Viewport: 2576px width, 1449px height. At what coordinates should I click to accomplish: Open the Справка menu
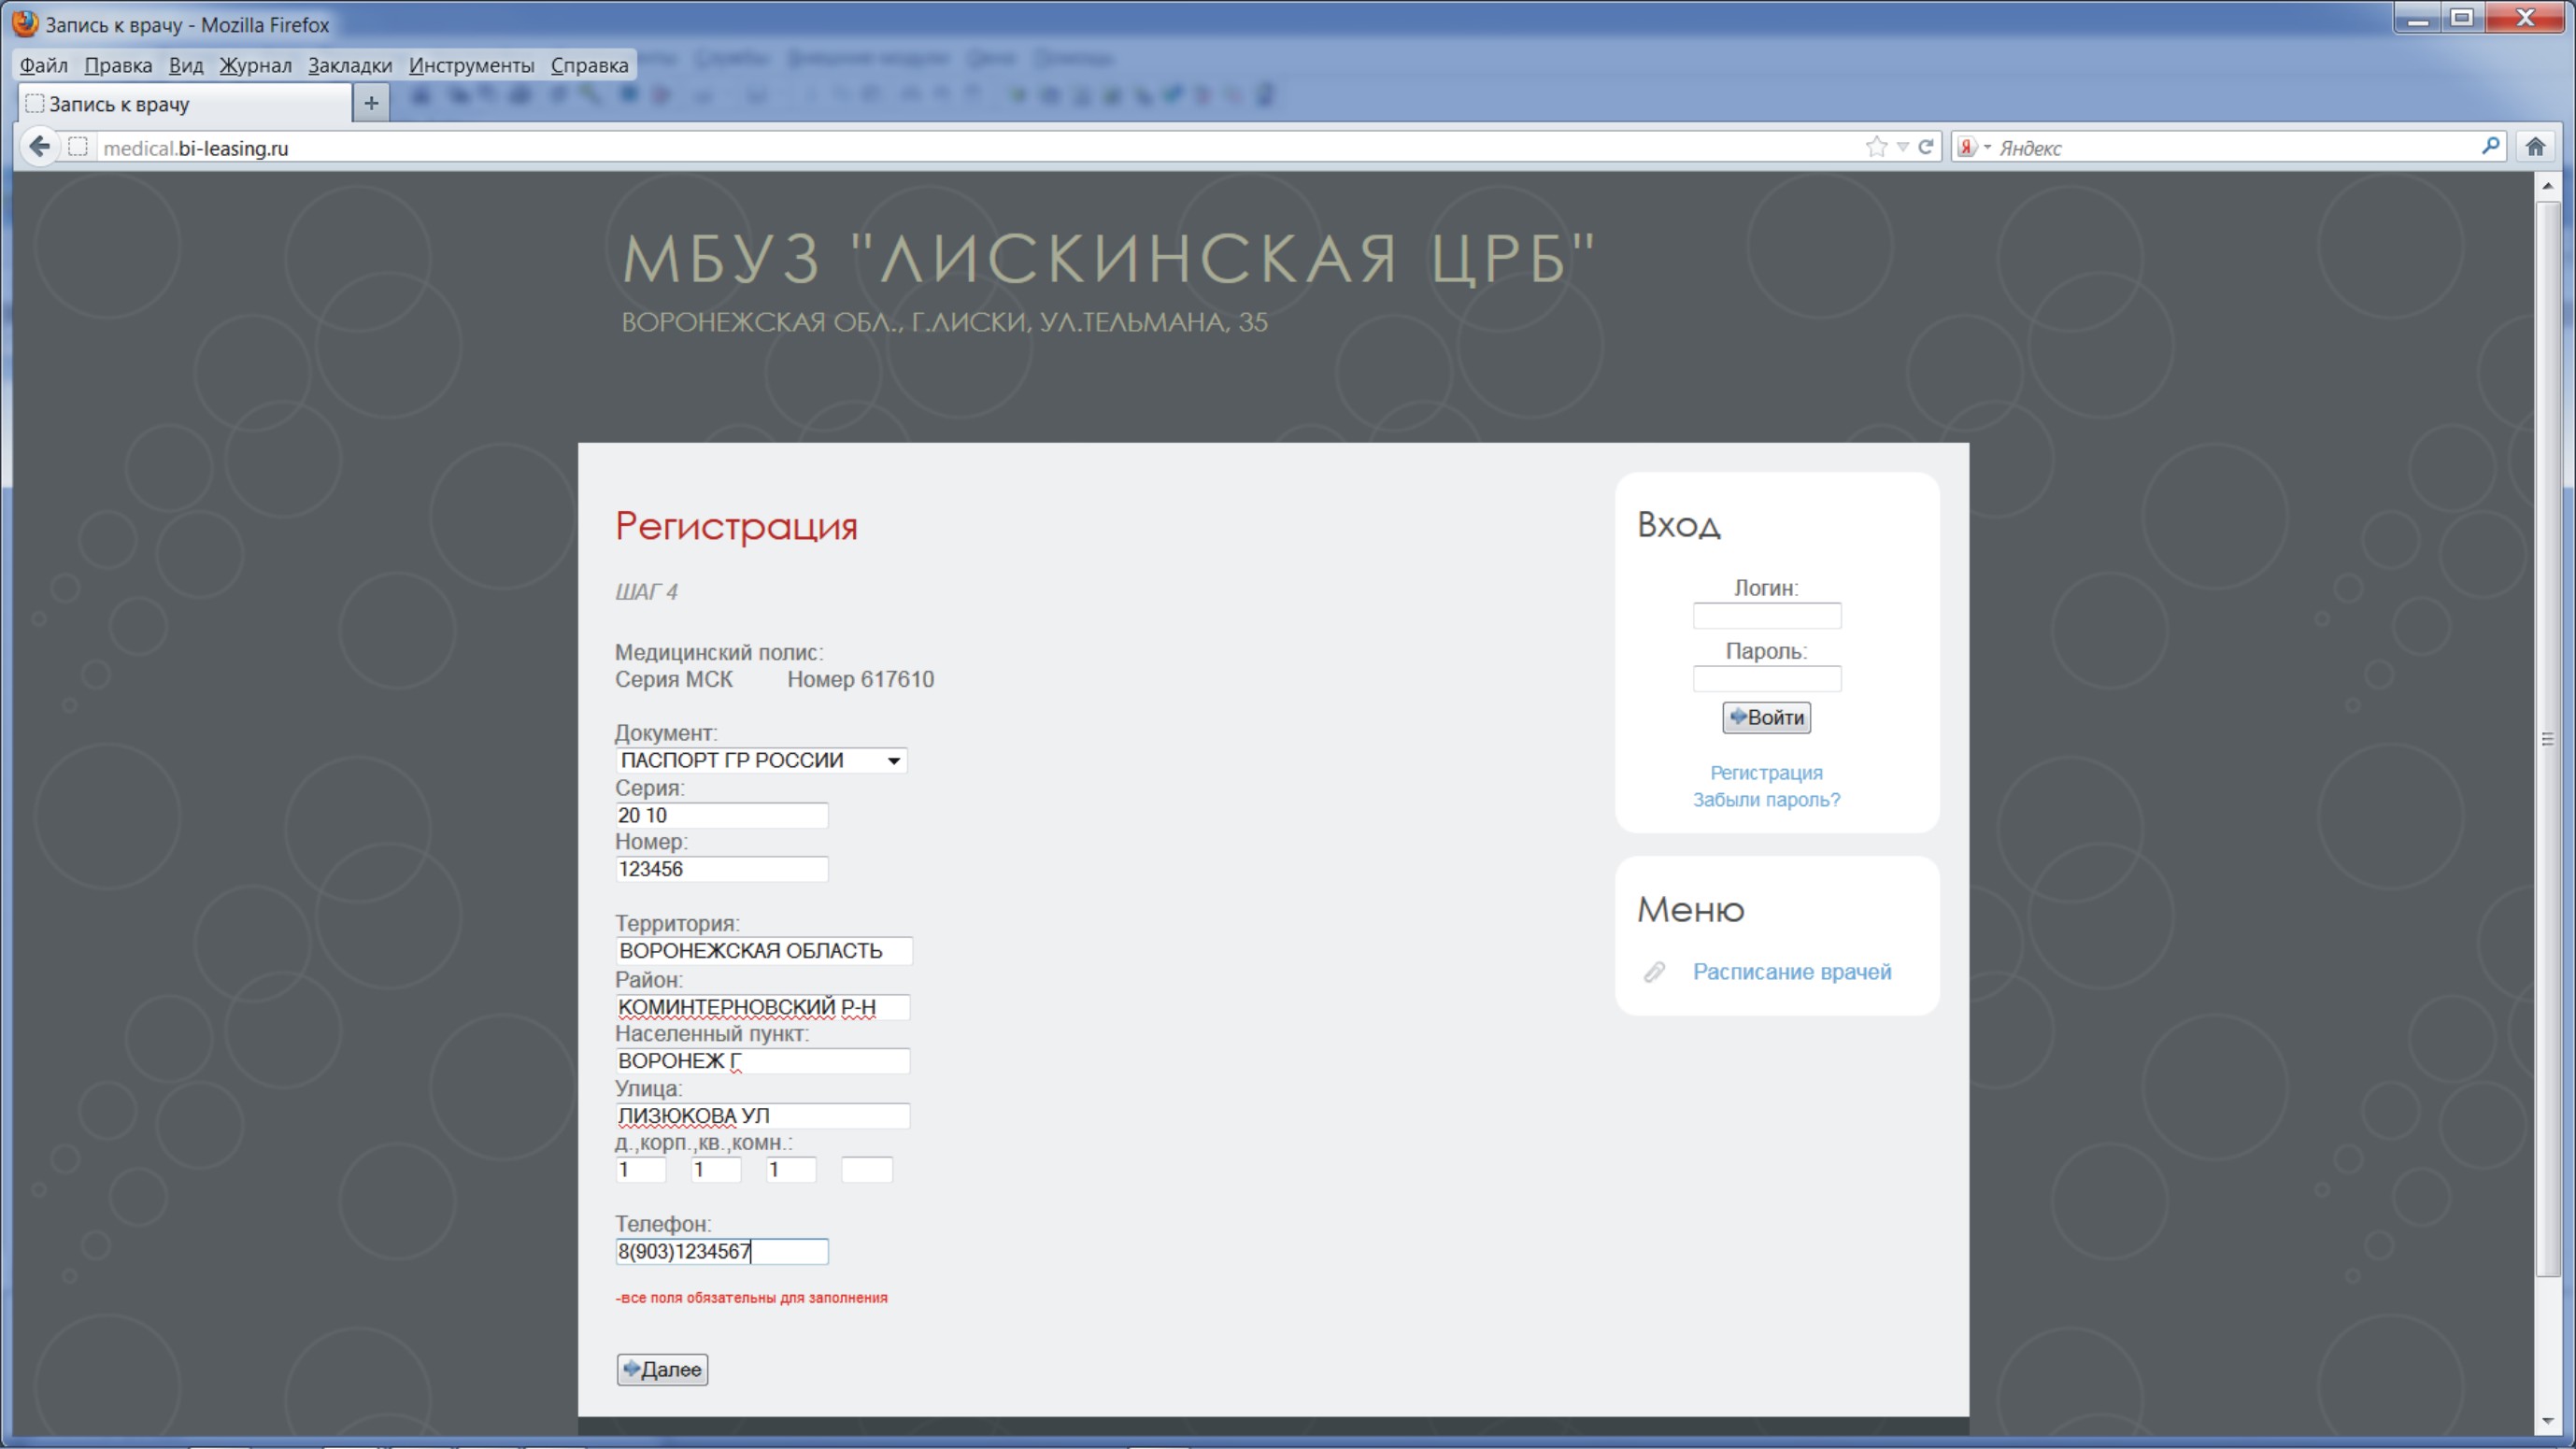coord(590,65)
